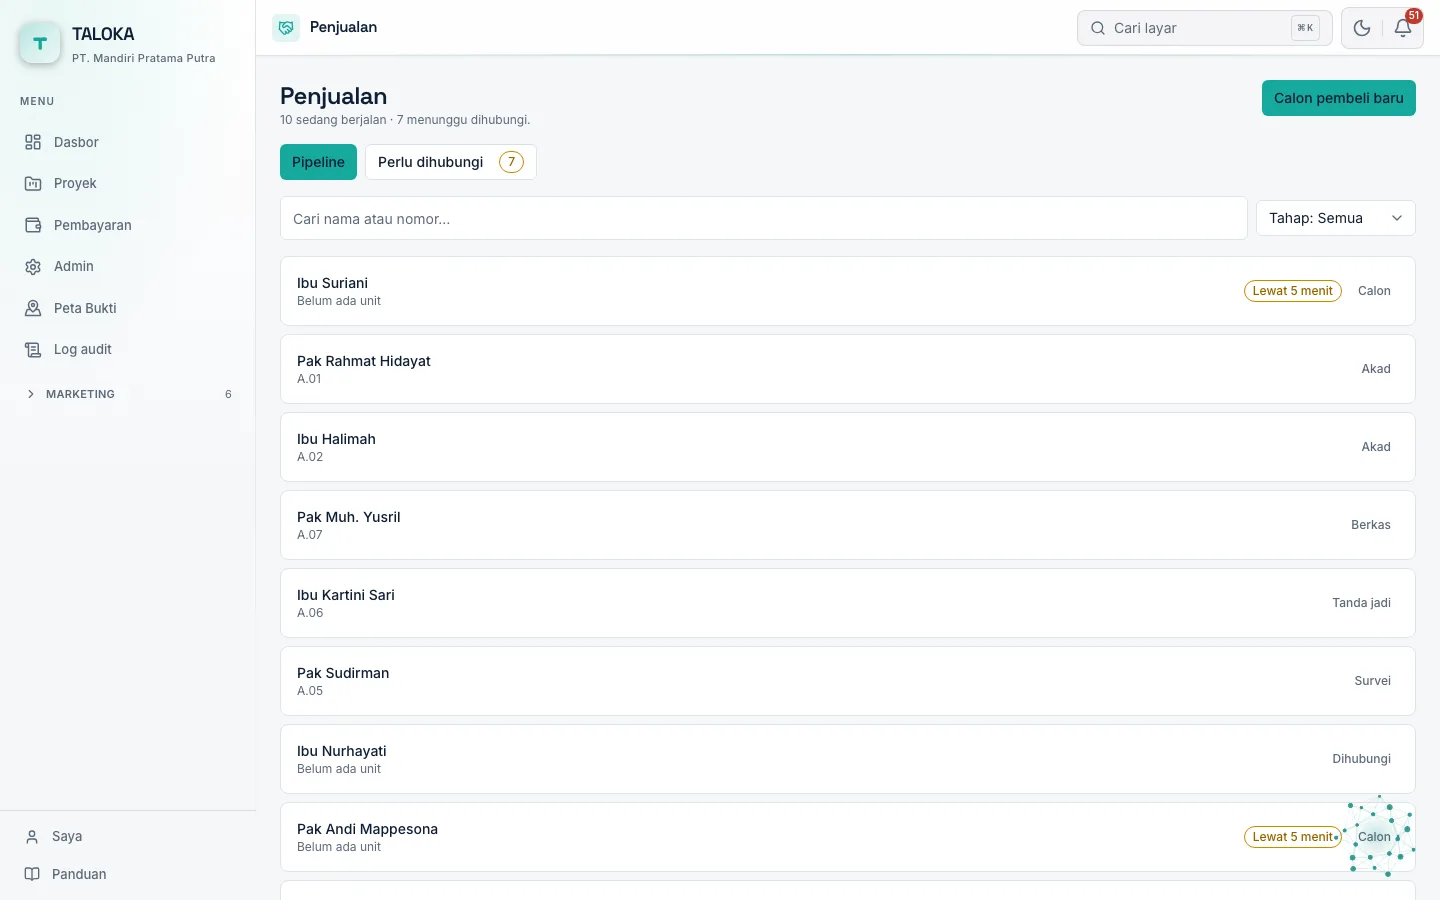Open Panduan book icon
This screenshot has height=900, width=1440.
coord(32,874)
